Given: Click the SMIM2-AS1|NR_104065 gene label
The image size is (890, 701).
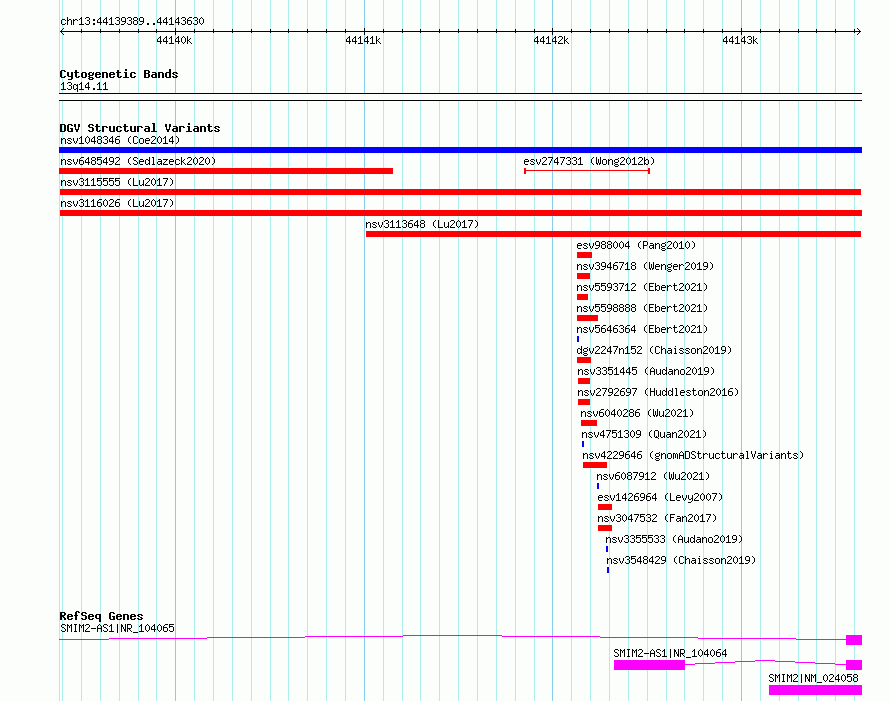Looking at the screenshot, I should 117,628.
